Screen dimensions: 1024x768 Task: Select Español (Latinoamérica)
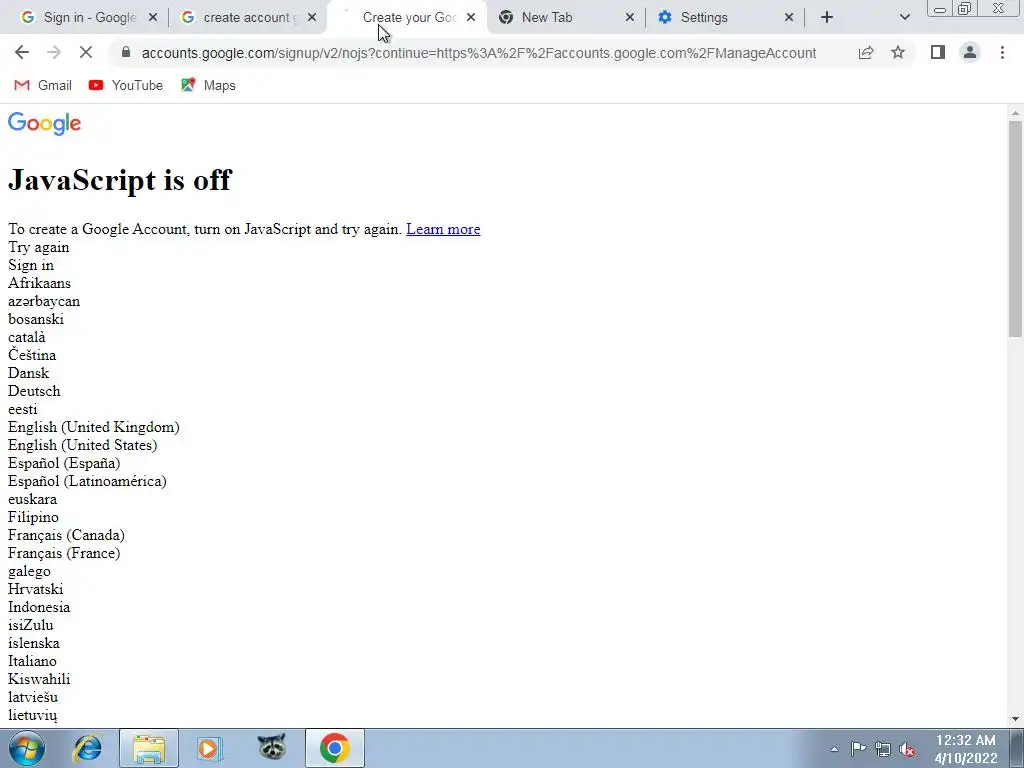pos(87,481)
